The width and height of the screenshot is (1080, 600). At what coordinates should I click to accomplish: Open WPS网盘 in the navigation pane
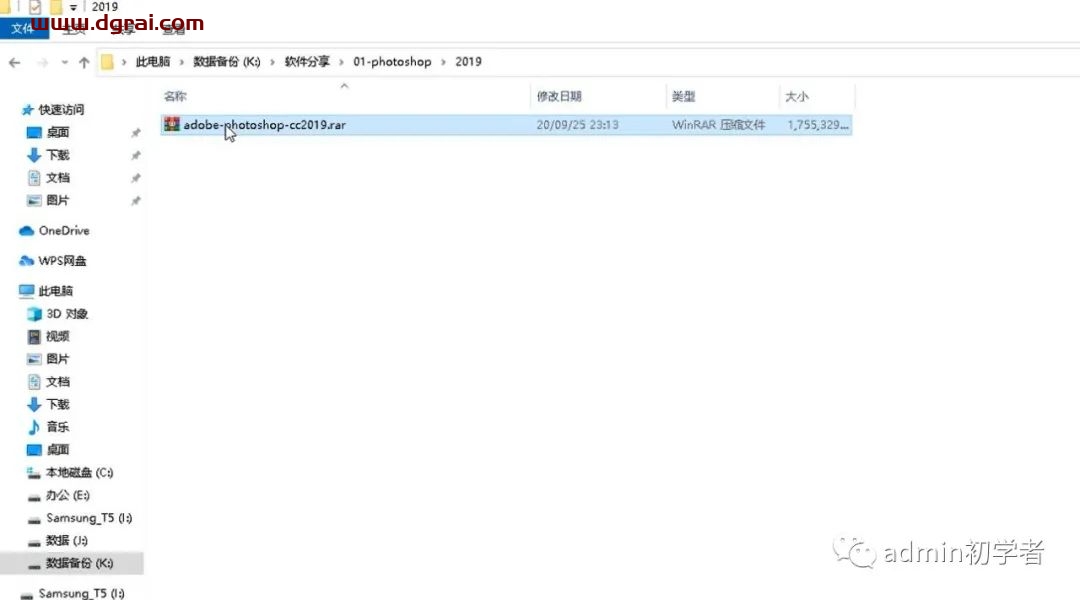[63, 261]
